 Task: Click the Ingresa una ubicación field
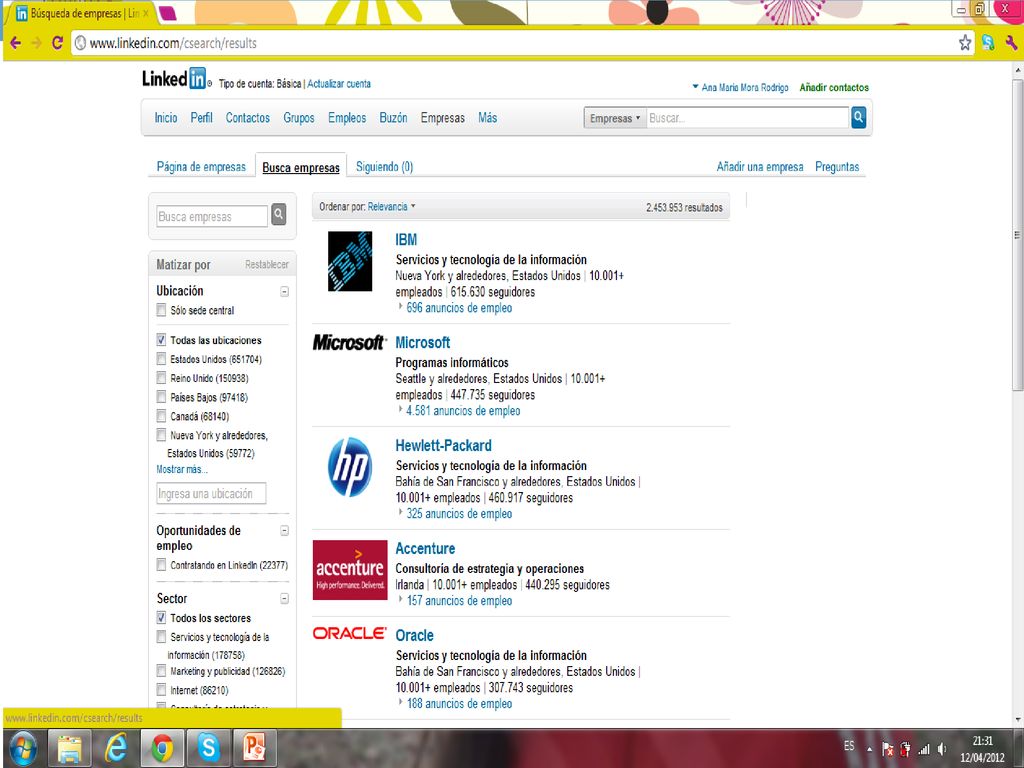211,494
